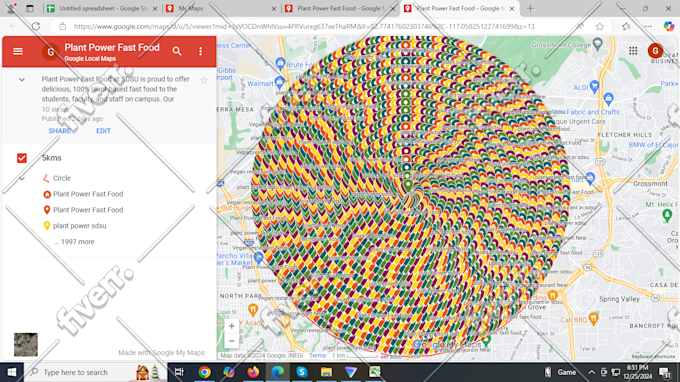Collapse the map description chevron

22,79
